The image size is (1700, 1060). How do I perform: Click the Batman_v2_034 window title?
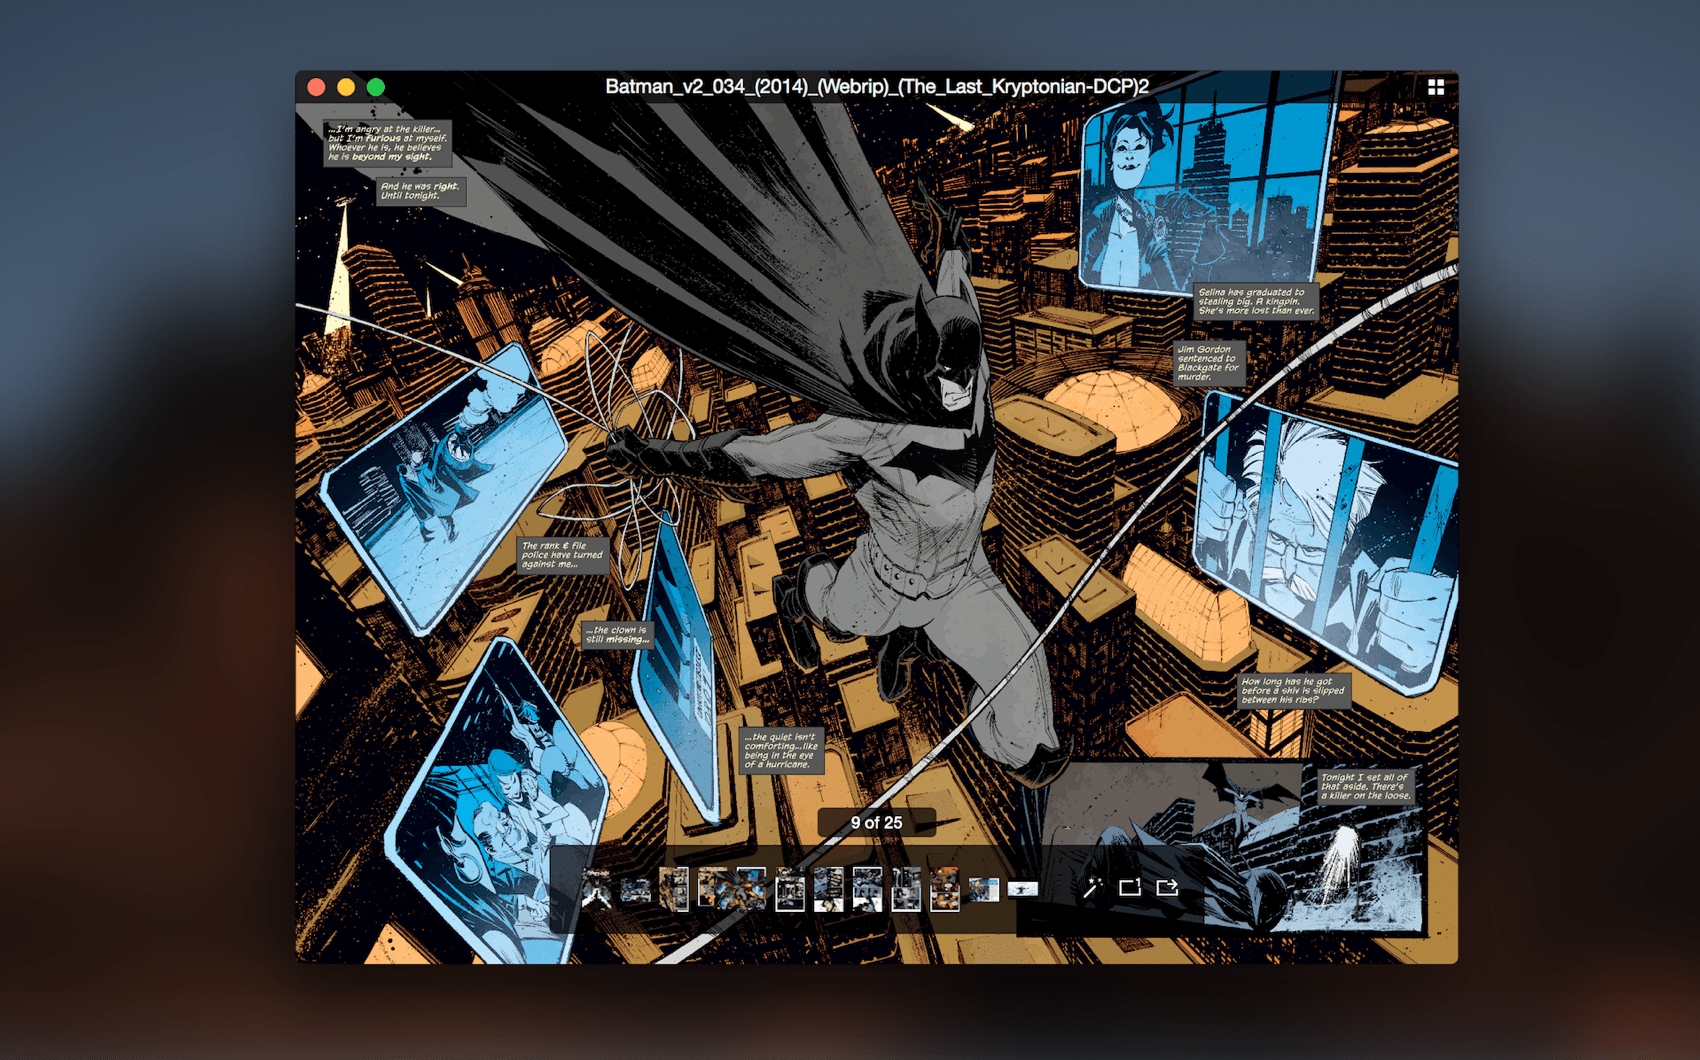coord(877,87)
